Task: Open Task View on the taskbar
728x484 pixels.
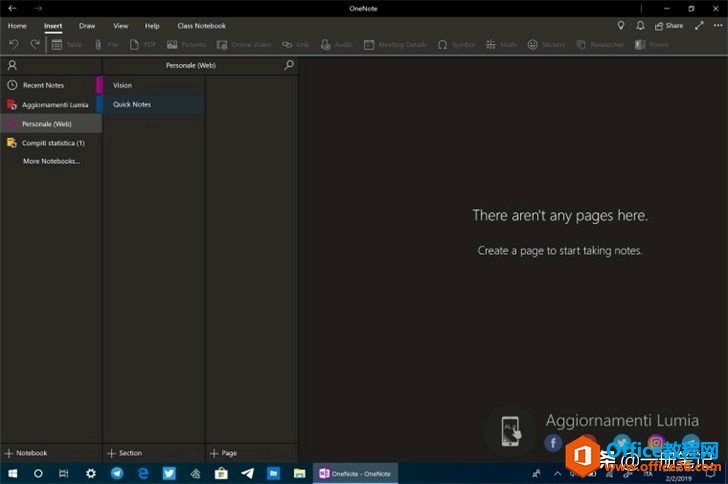Action: [x=64, y=473]
